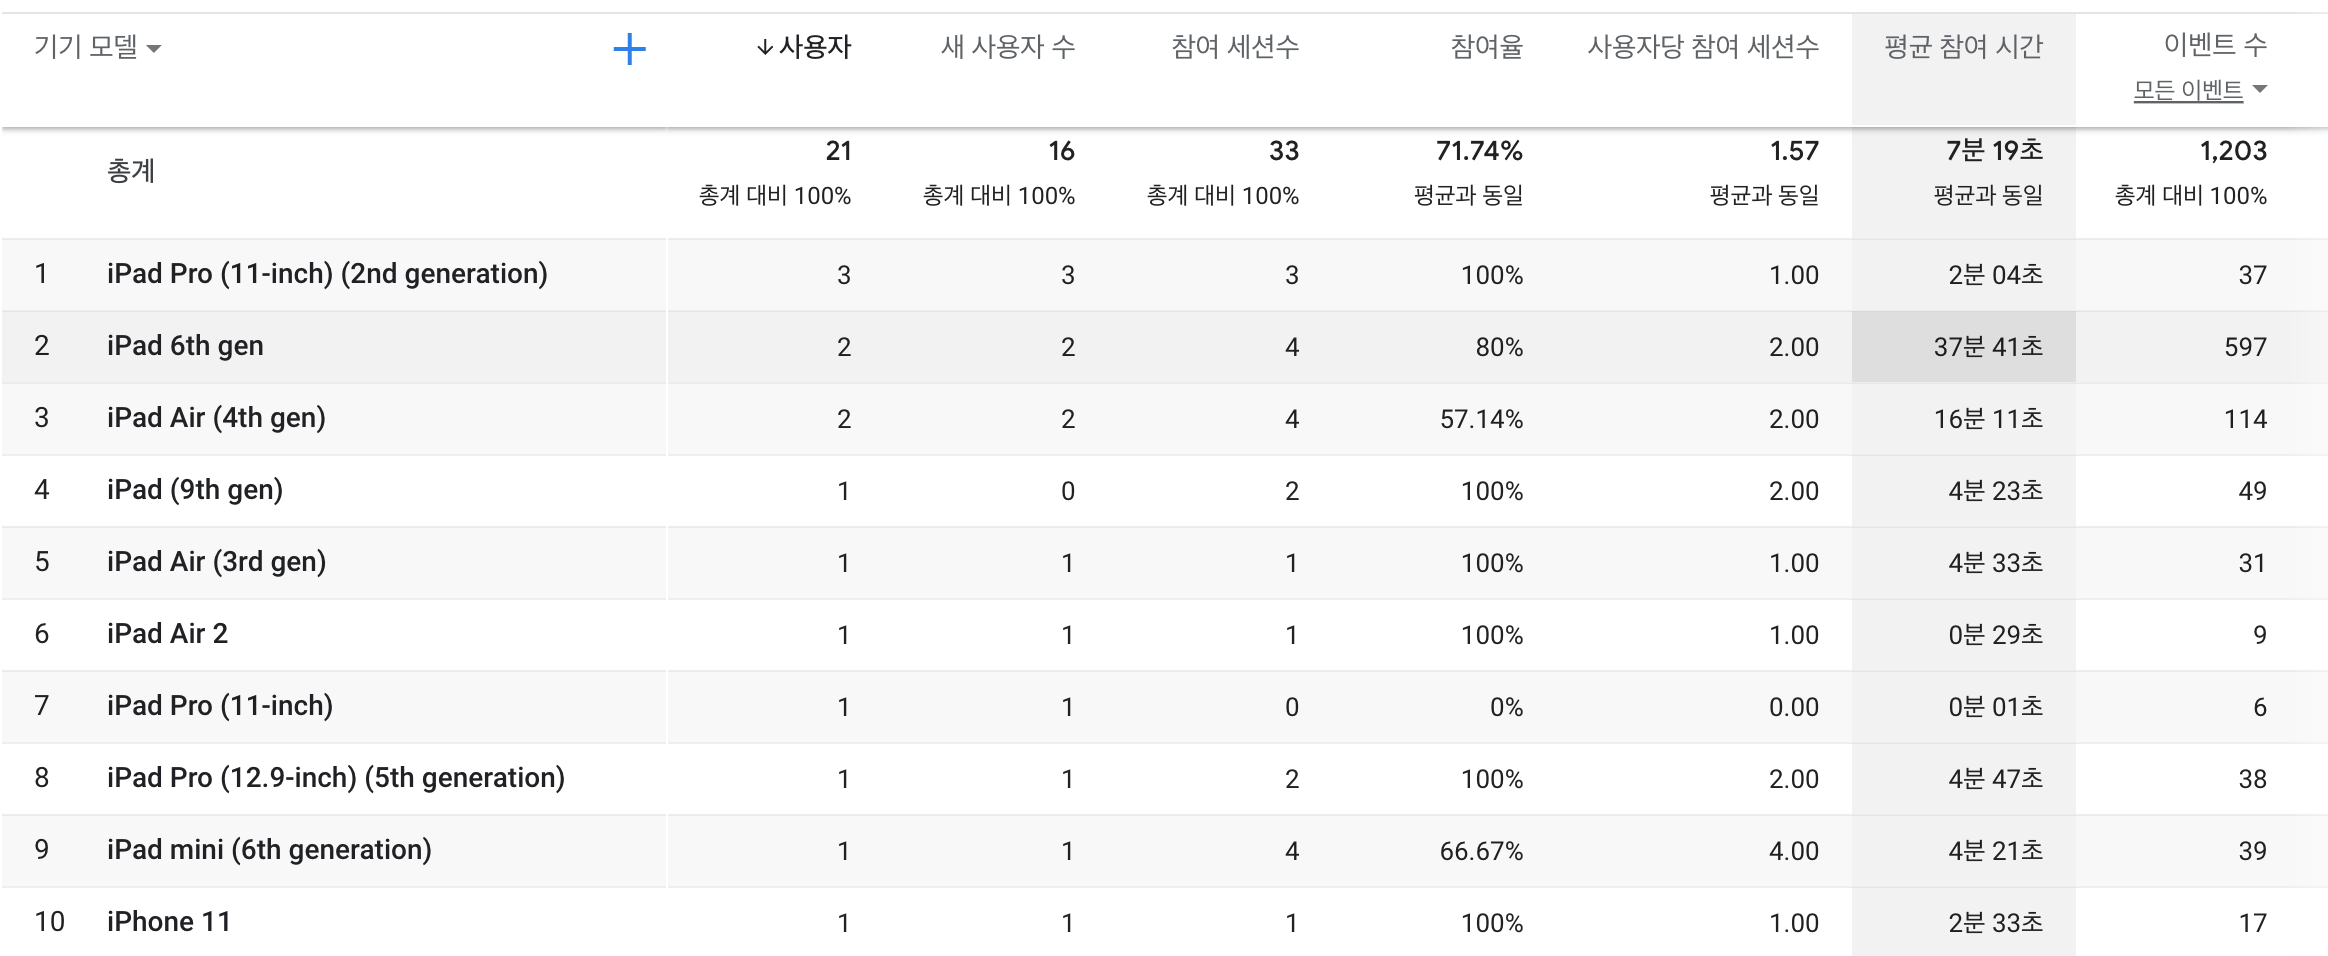Click the iPhone 11 row label
Image resolution: width=2328 pixels, height=956 pixels.
coord(168,922)
